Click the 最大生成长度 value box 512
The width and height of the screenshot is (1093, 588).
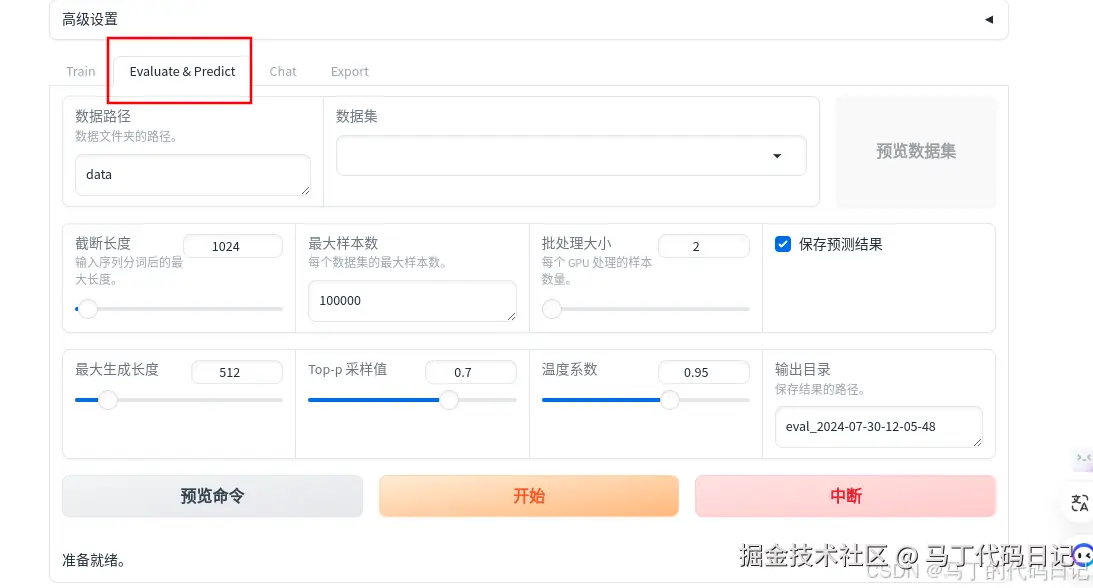point(236,372)
